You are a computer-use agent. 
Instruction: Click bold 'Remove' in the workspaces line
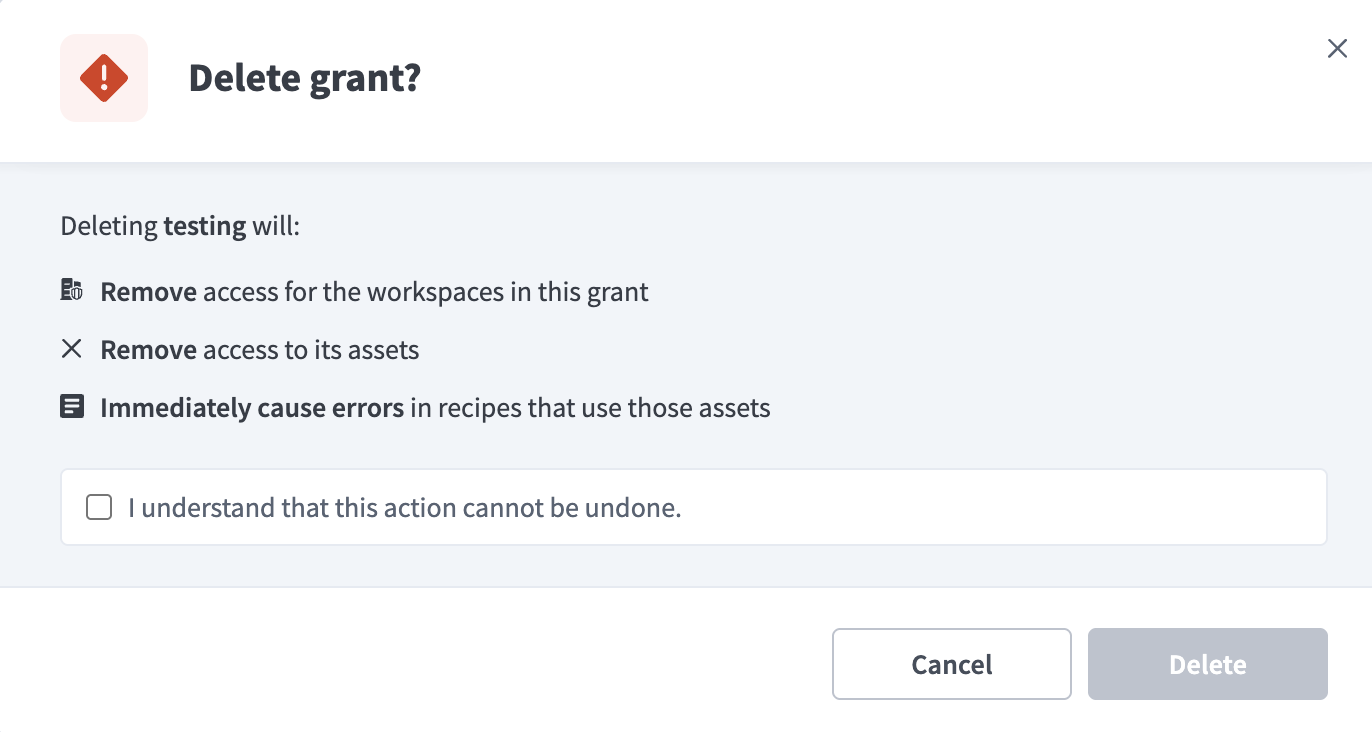coord(149,292)
